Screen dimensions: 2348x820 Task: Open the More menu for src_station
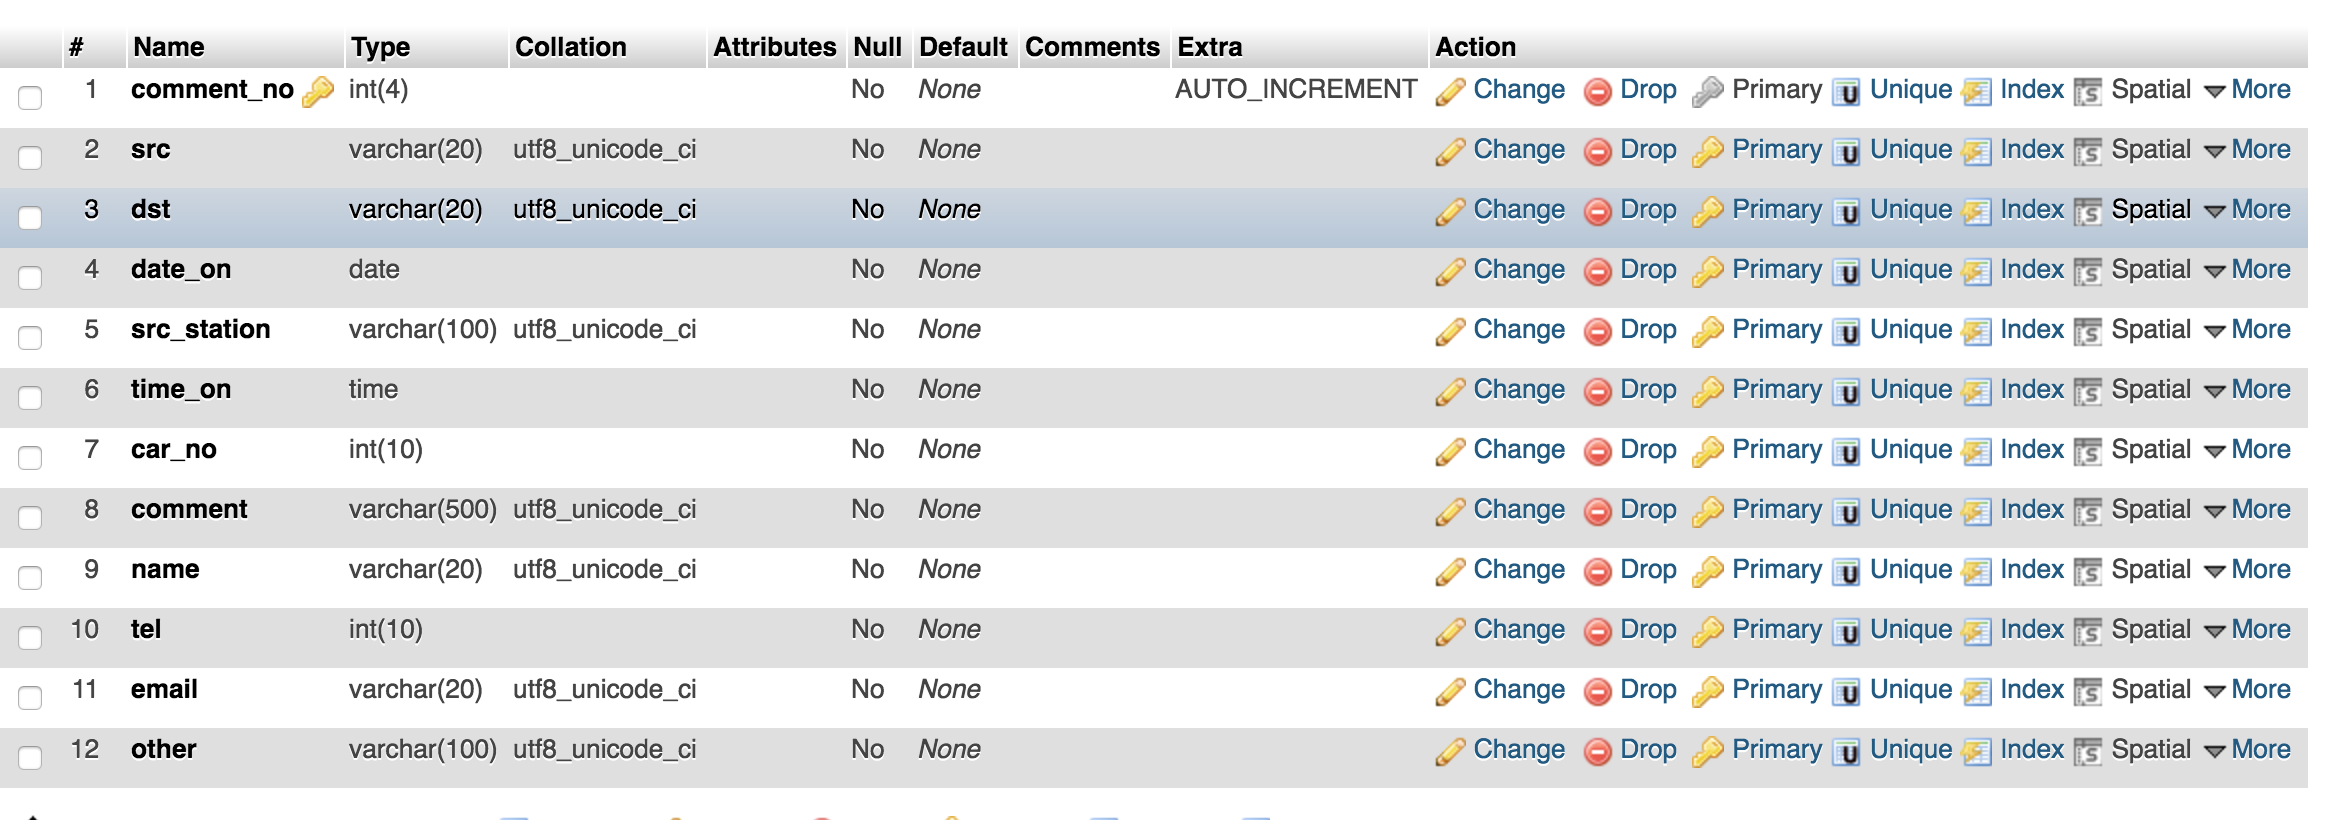2248,330
